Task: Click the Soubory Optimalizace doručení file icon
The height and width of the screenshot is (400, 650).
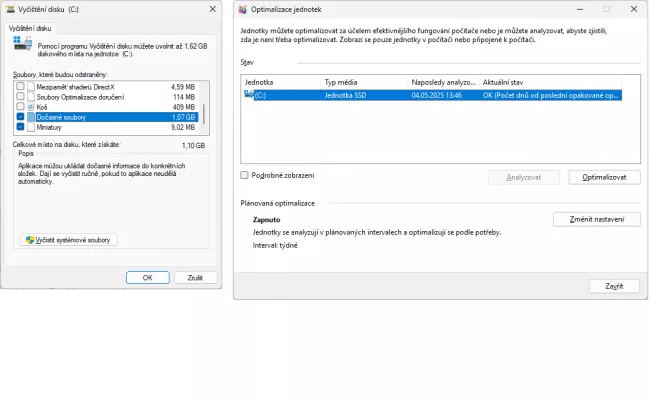Action: [x=31, y=97]
